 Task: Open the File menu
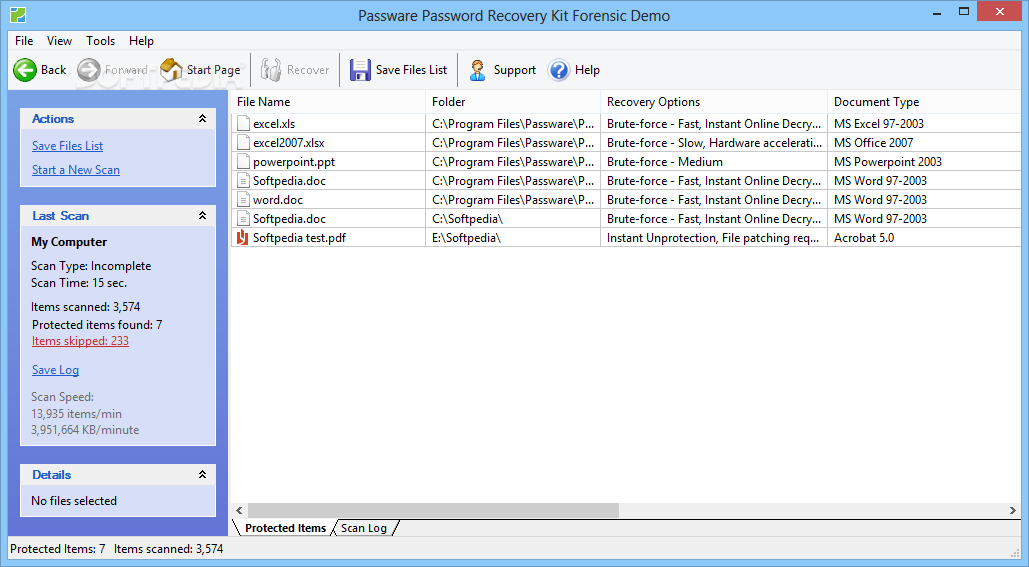[x=24, y=41]
